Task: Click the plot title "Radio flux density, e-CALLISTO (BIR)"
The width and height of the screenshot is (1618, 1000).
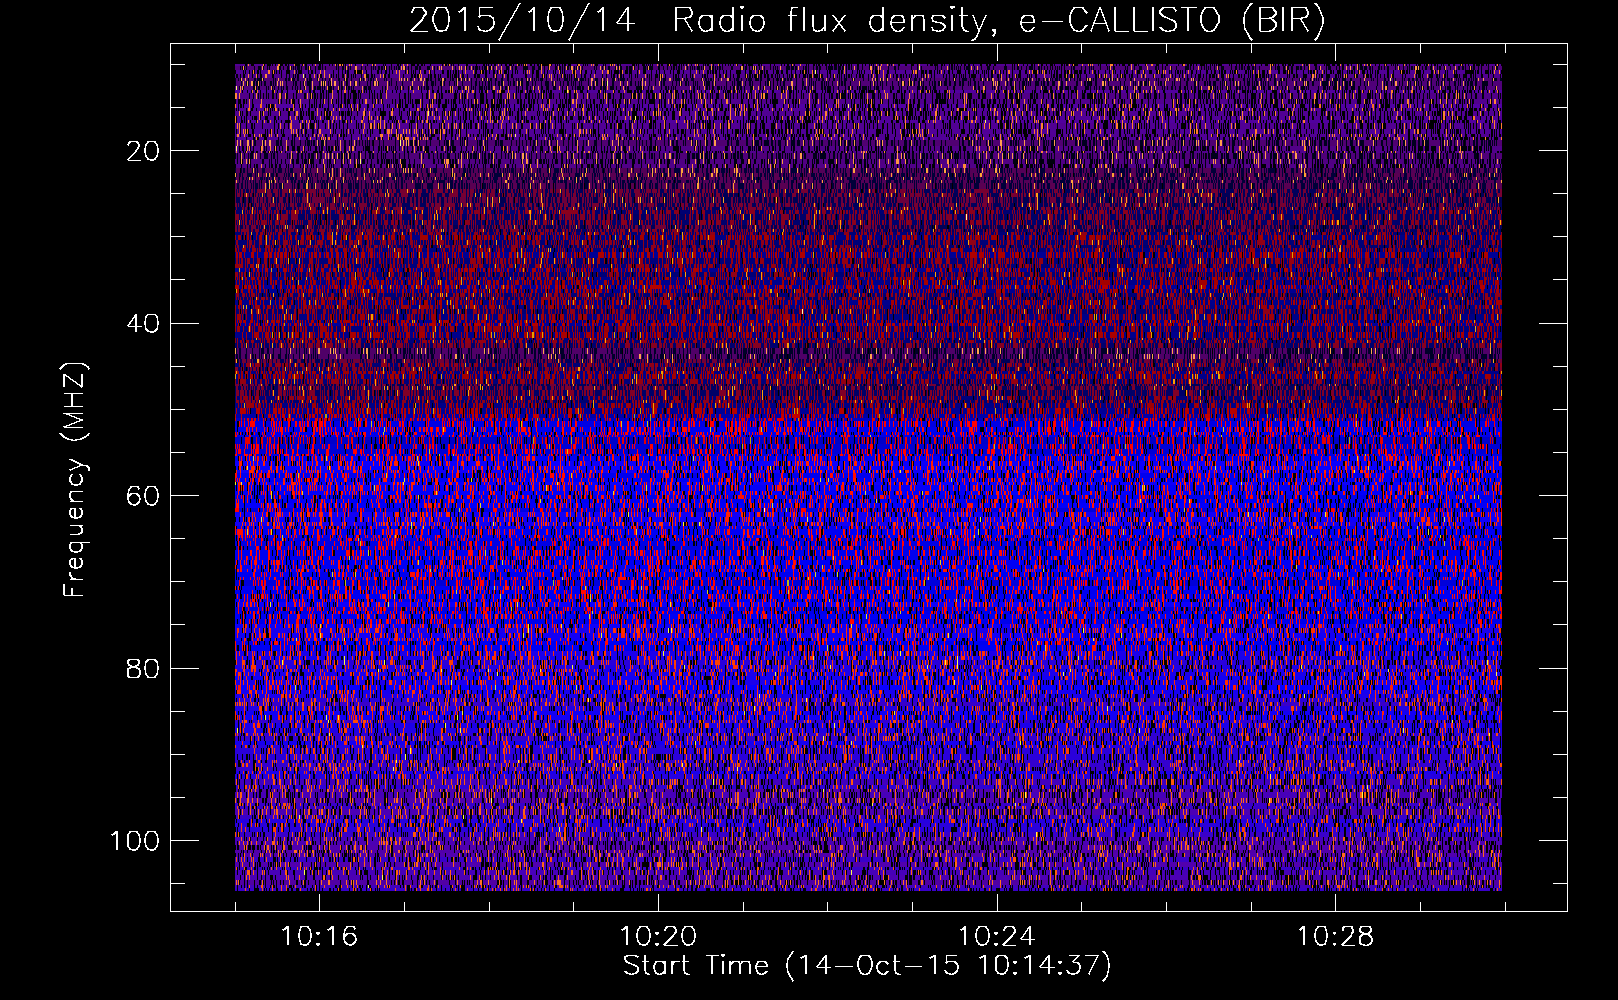Action: coord(998,22)
